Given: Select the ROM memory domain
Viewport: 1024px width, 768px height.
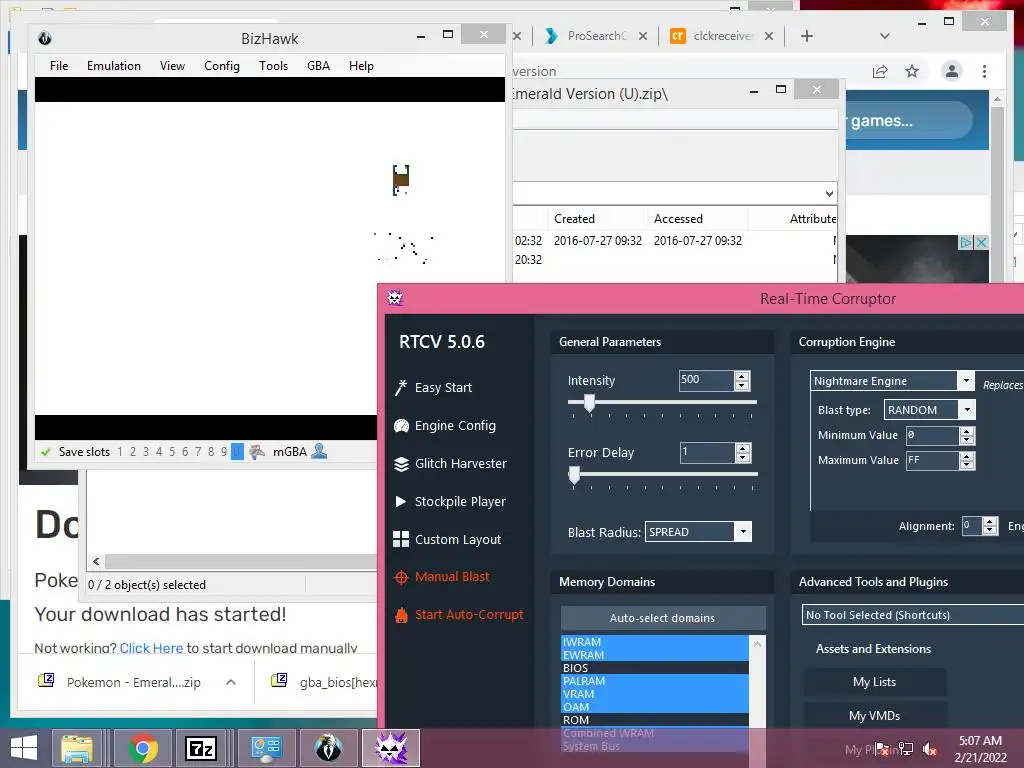Looking at the screenshot, I should coord(655,720).
